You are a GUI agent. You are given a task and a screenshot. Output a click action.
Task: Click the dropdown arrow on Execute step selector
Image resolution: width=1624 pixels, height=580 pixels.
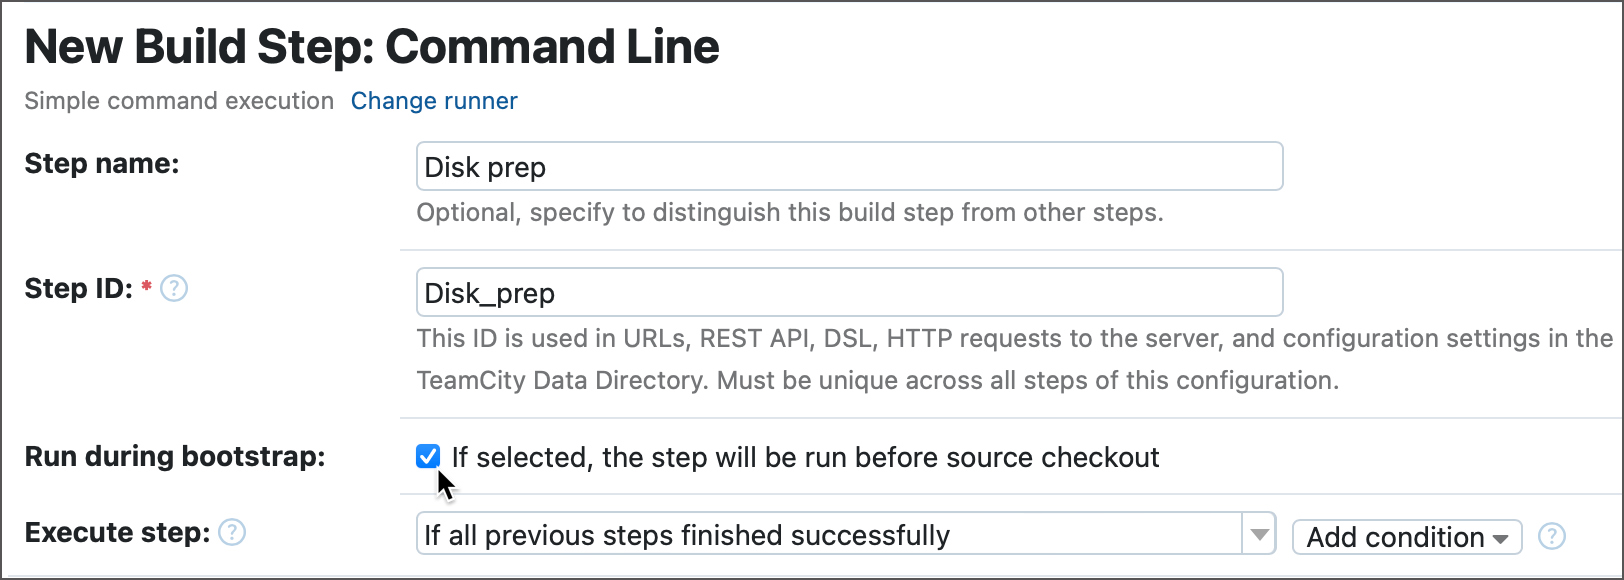pos(1259,535)
